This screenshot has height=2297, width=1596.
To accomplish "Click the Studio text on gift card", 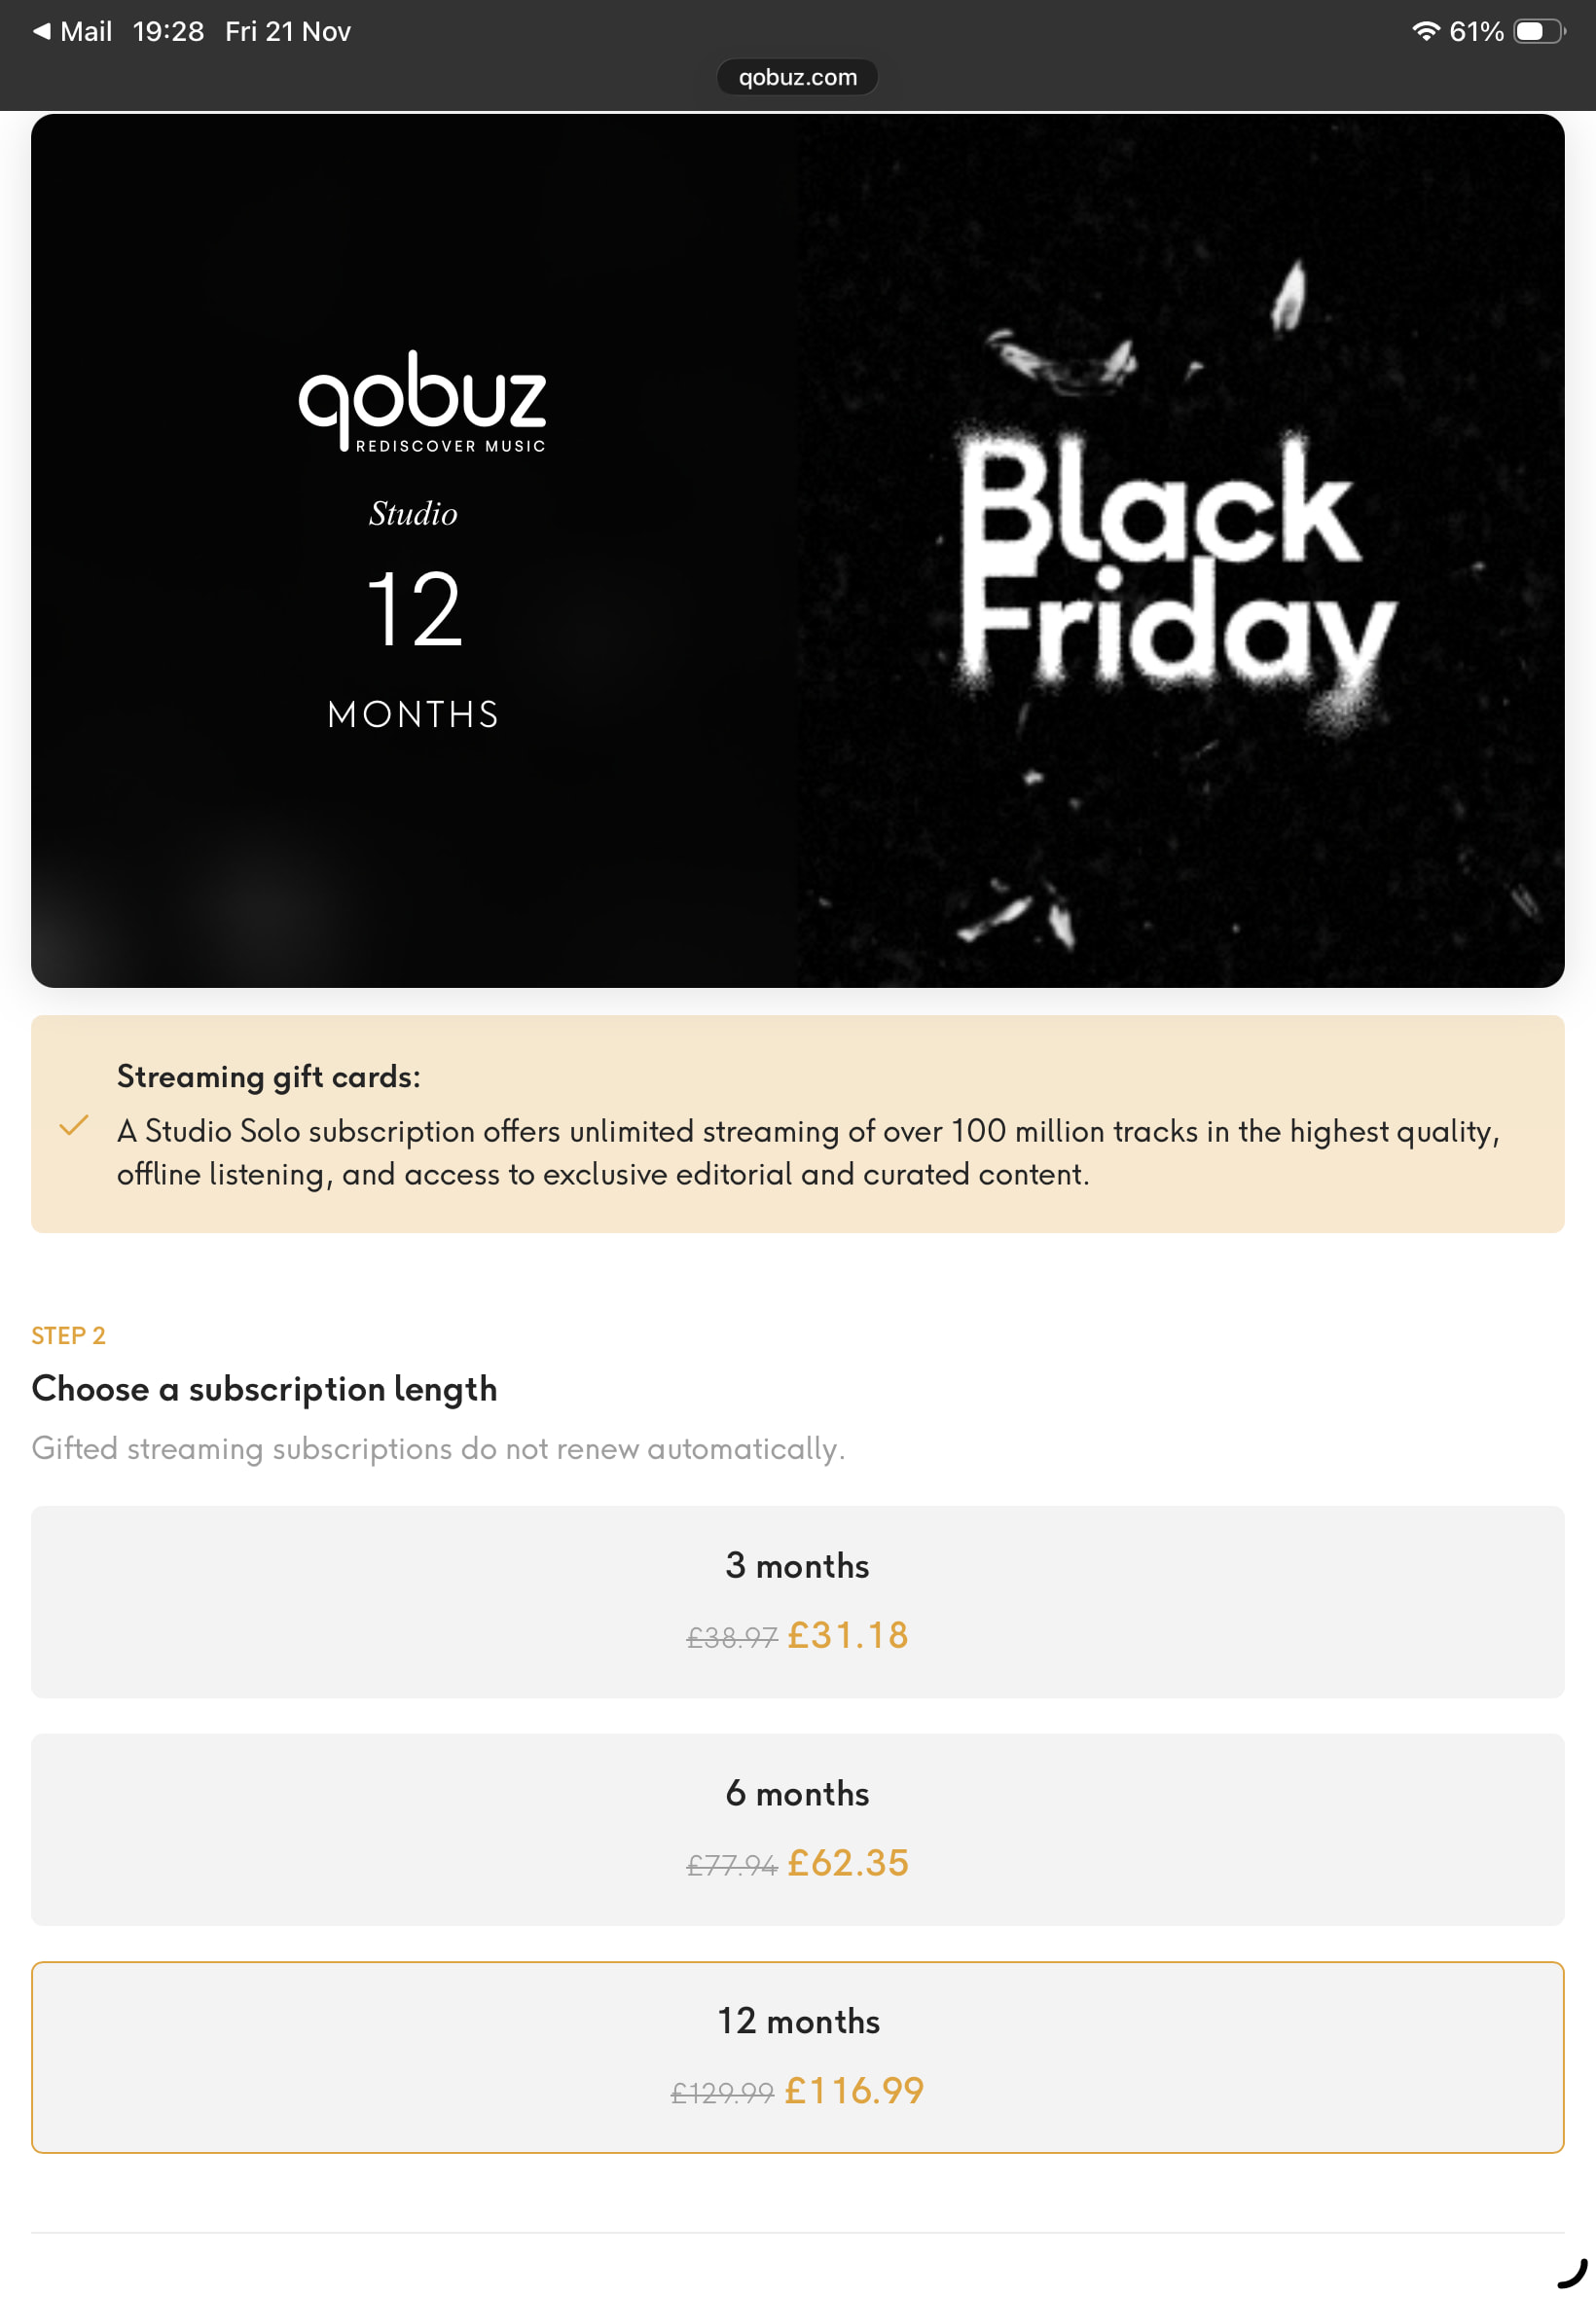I will point(413,514).
